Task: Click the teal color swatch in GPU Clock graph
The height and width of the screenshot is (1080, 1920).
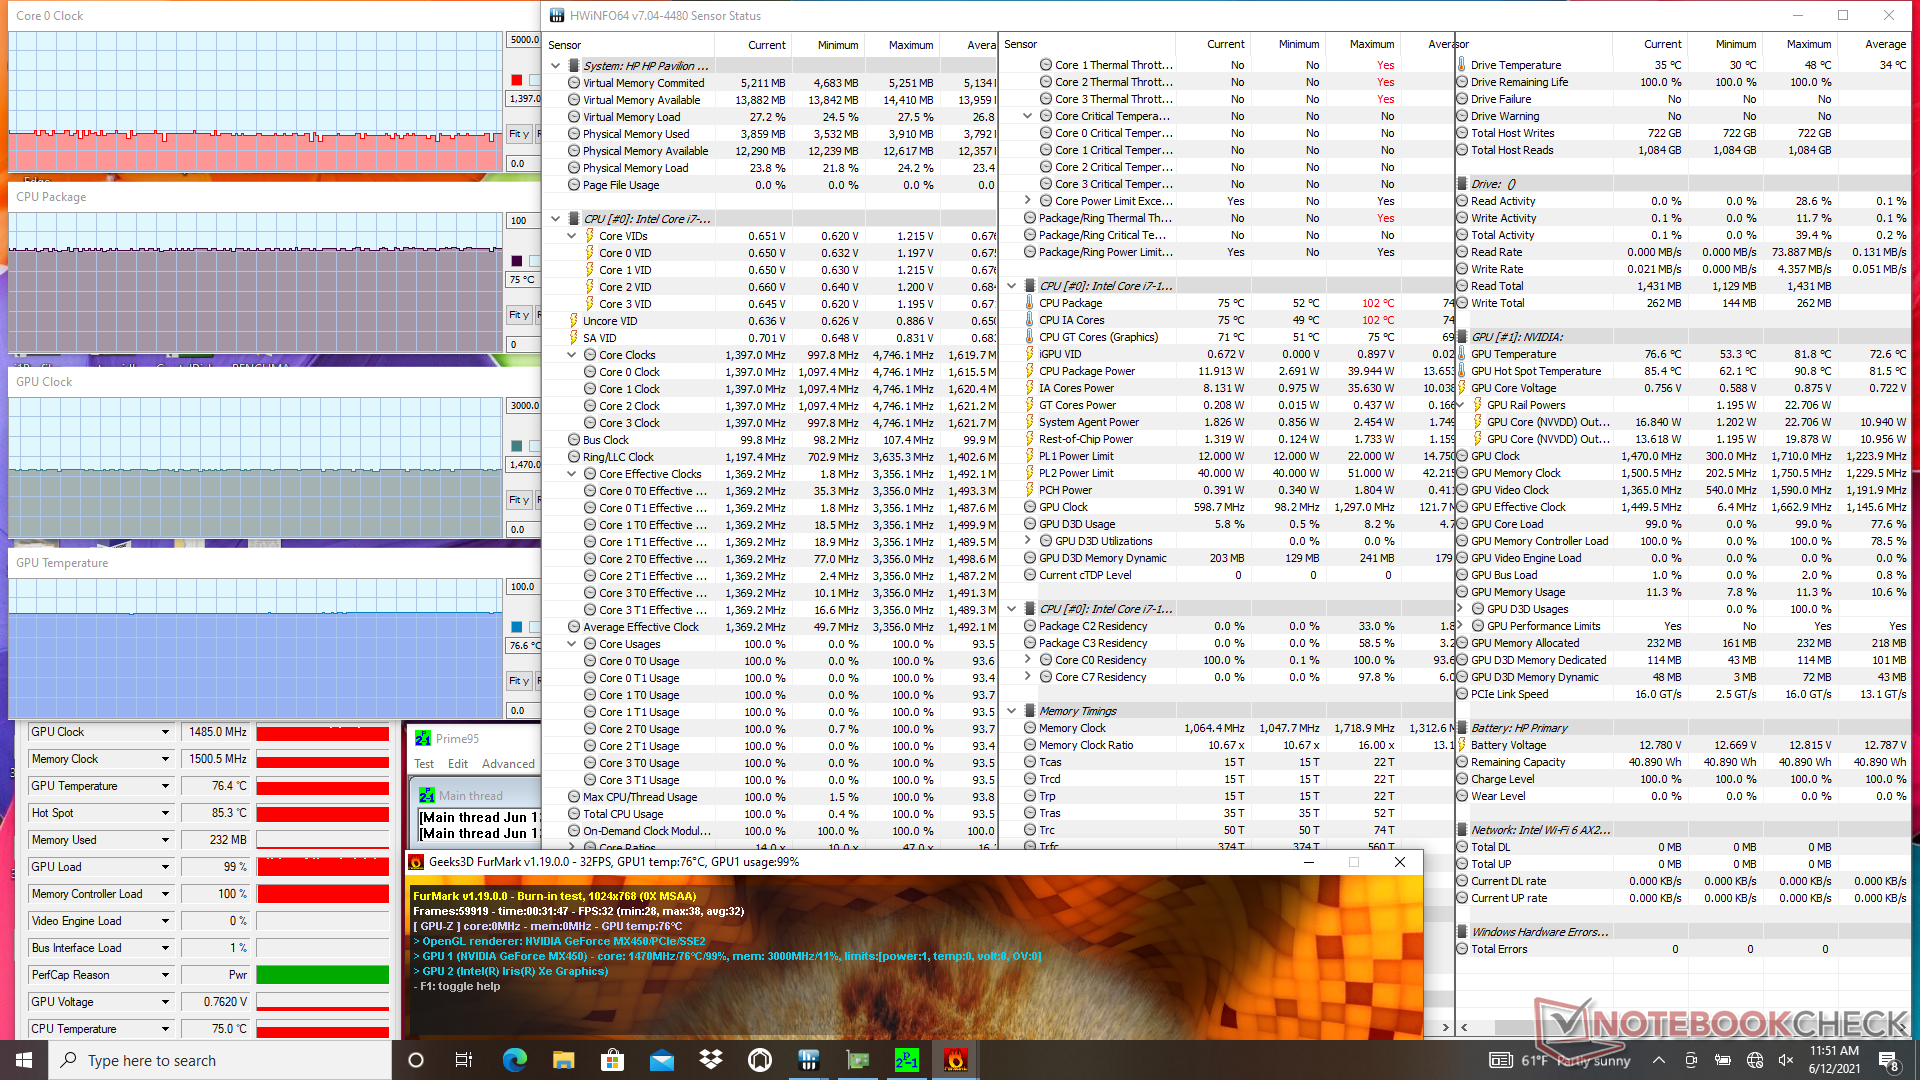Action: (x=516, y=446)
